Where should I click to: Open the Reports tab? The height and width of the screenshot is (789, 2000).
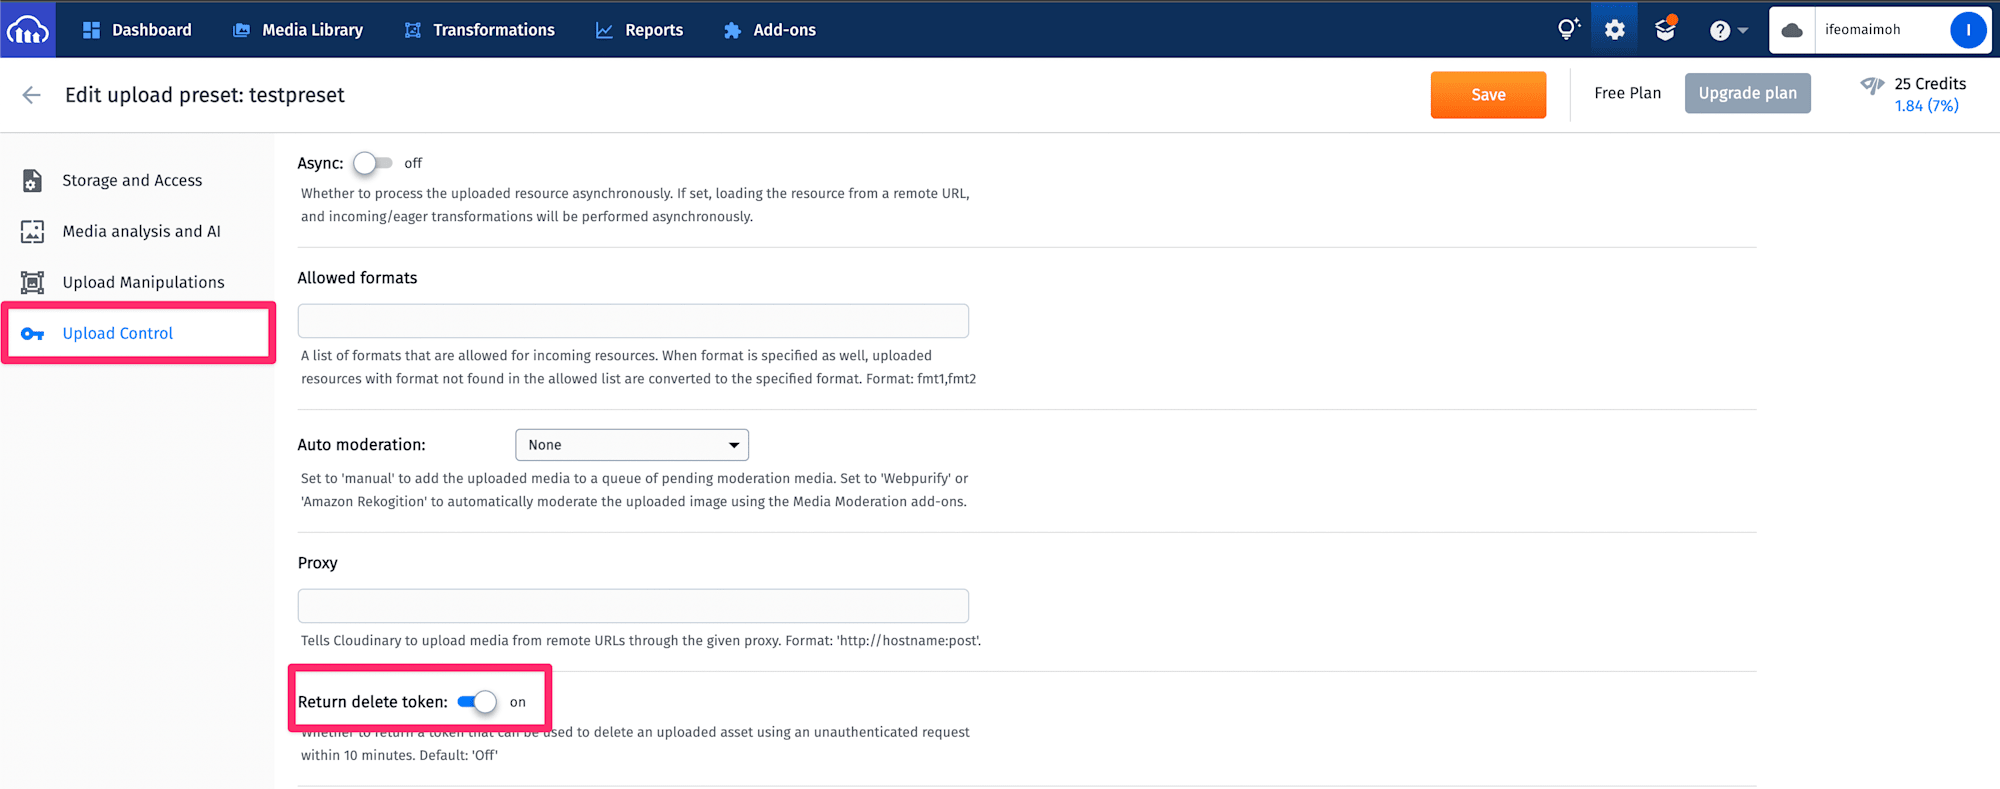click(x=640, y=30)
